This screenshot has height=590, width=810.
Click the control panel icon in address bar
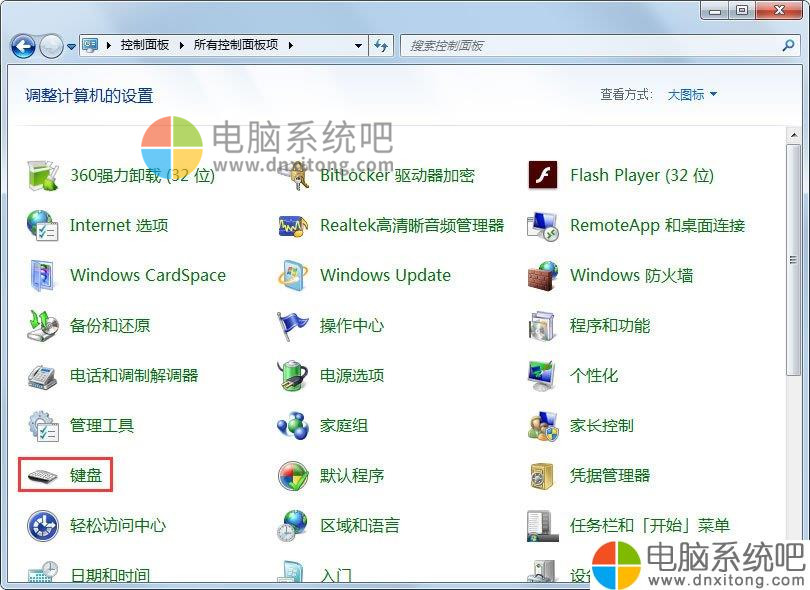pyautogui.click(x=90, y=45)
